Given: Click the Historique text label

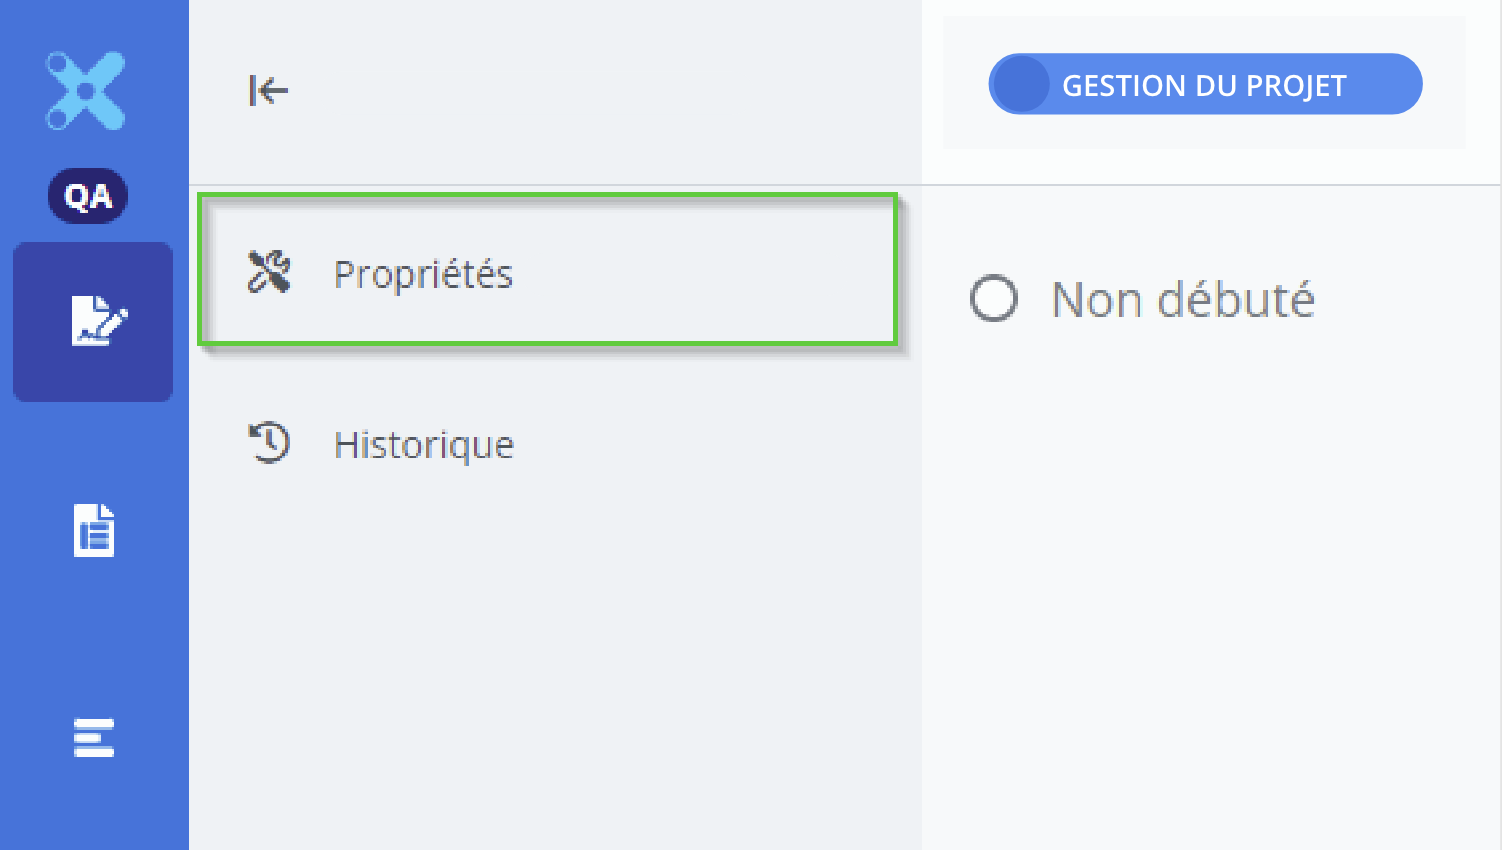Looking at the screenshot, I should click(x=424, y=445).
